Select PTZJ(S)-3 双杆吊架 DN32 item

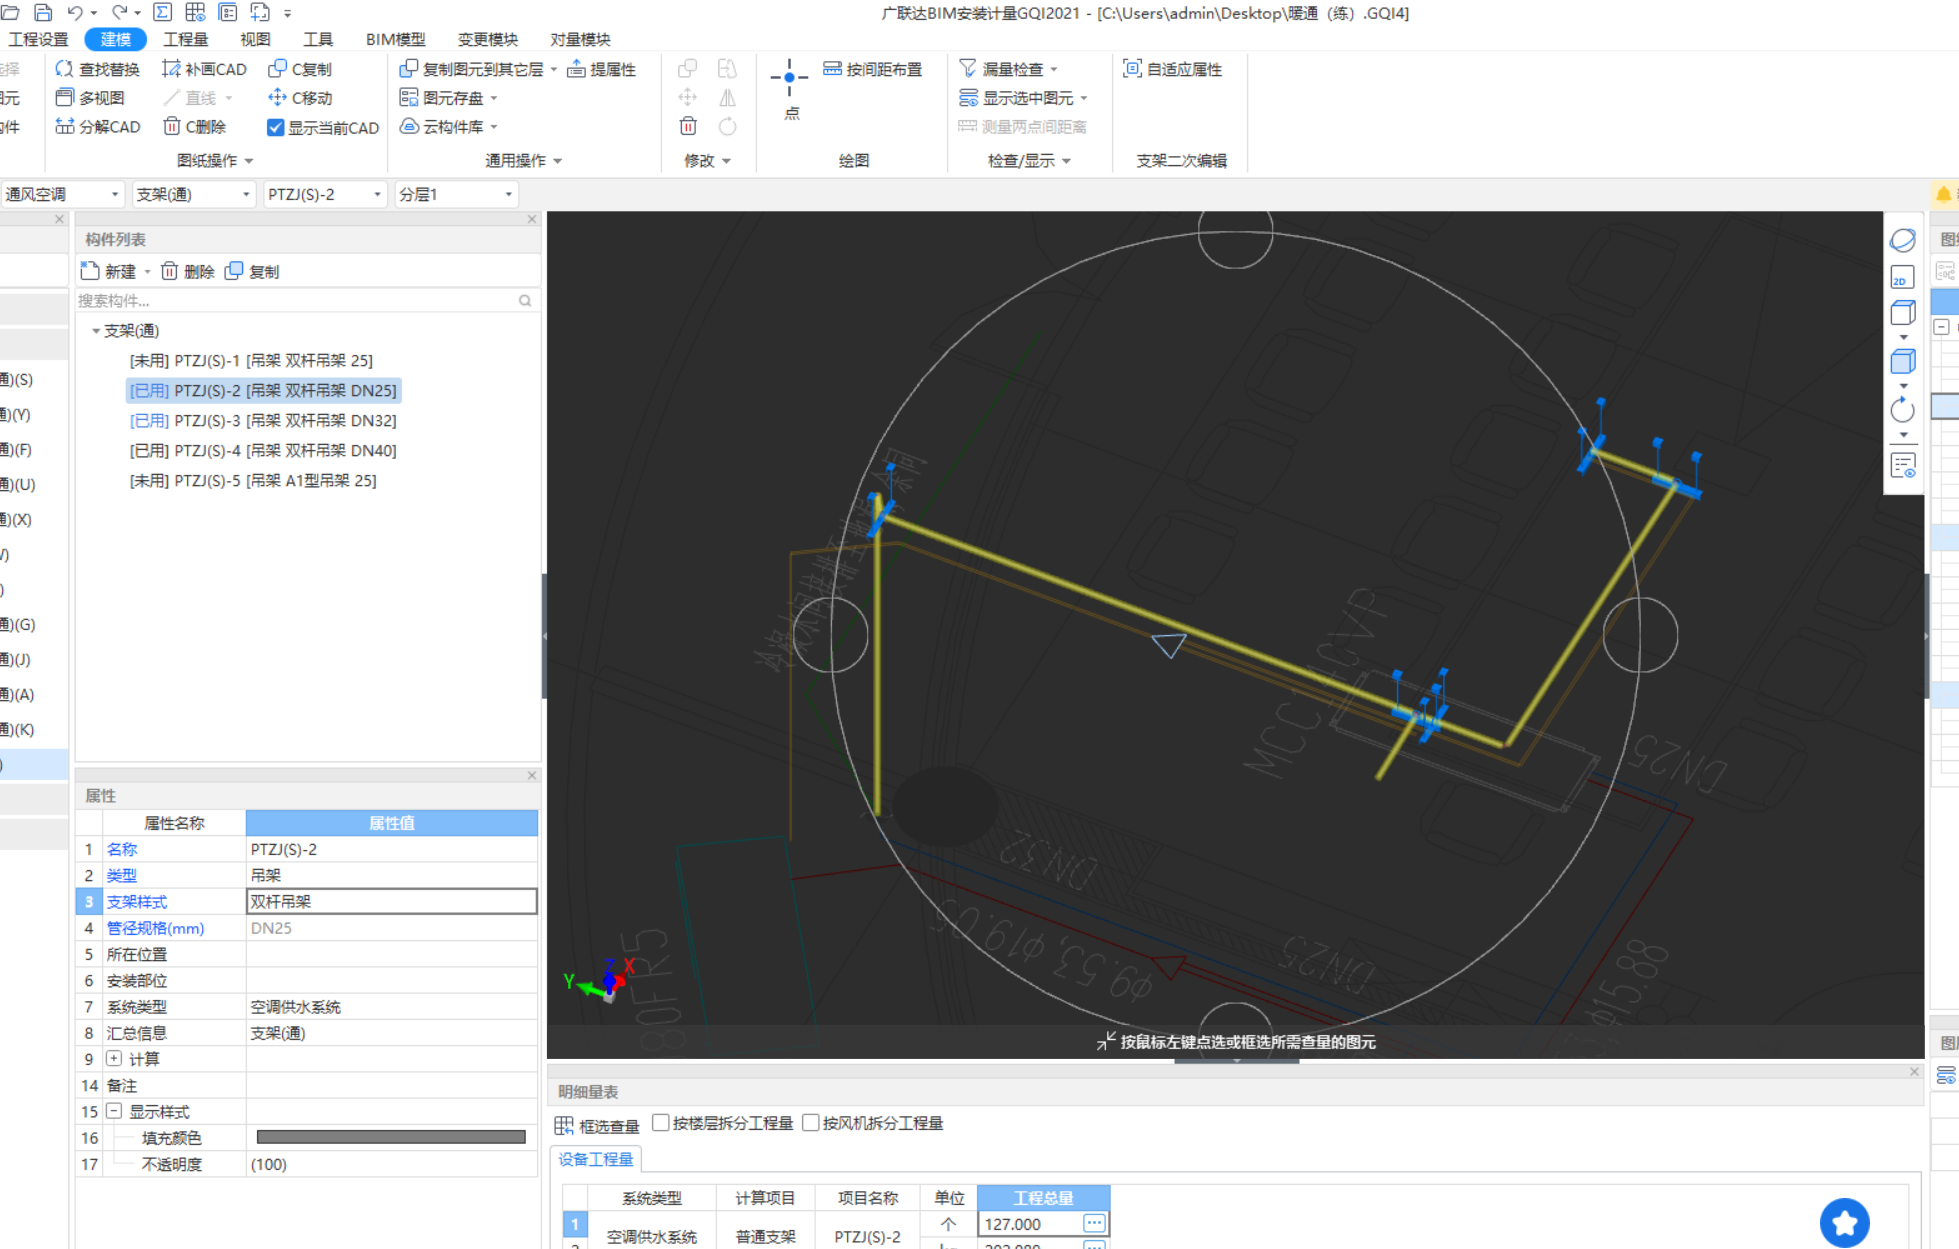click(263, 421)
